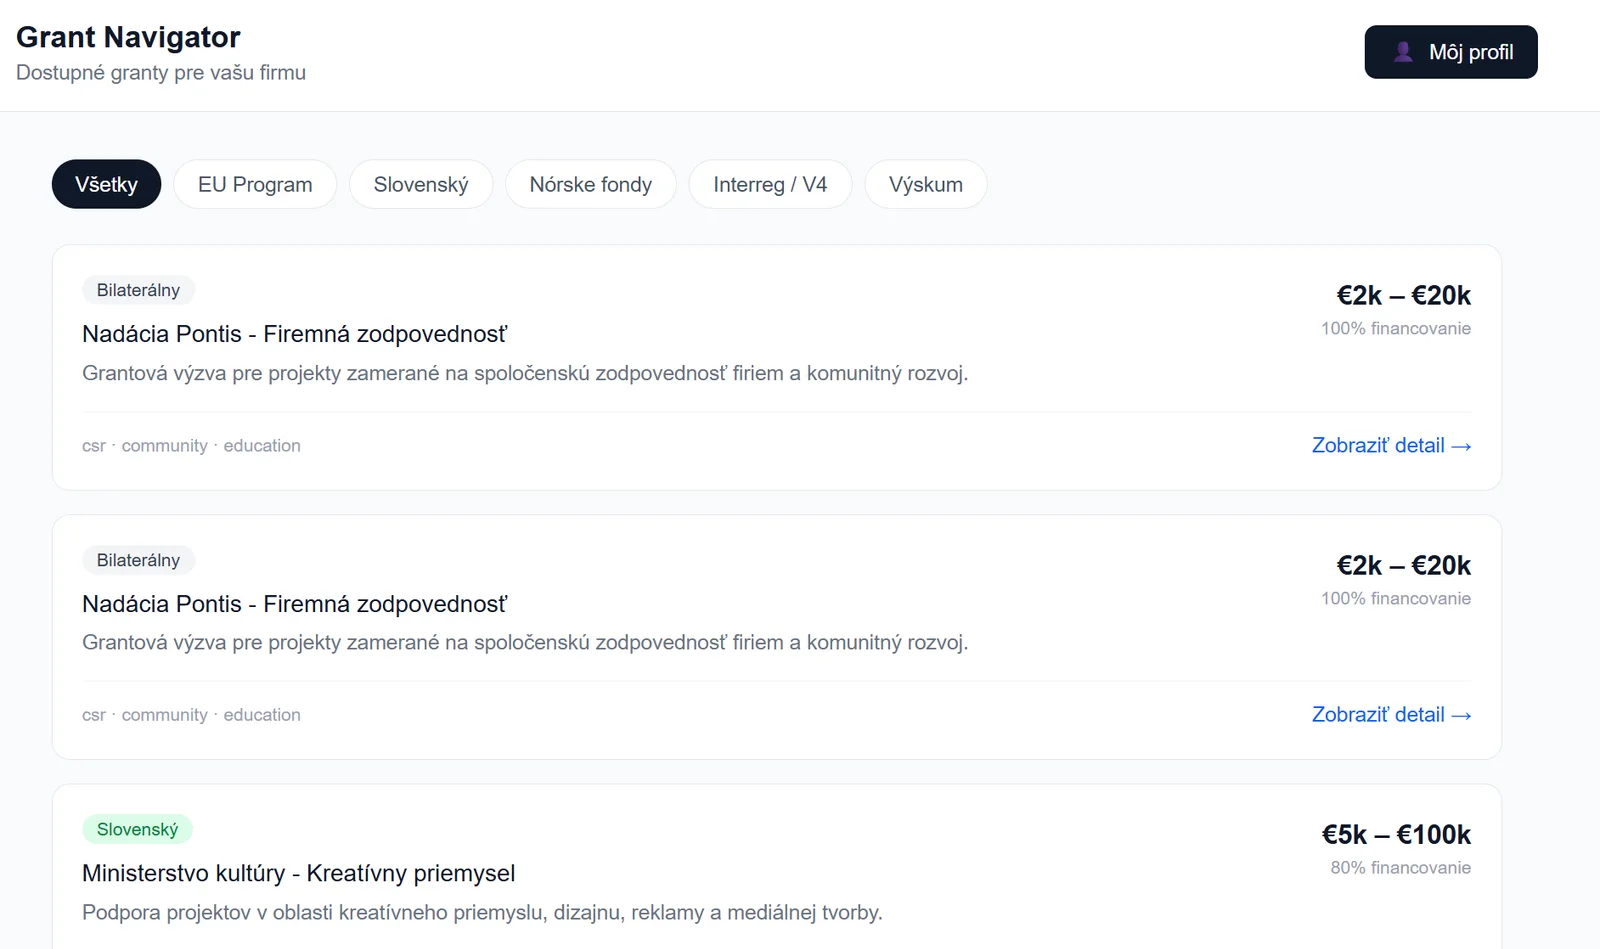Filter grants by Slovenský

coord(421,184)
